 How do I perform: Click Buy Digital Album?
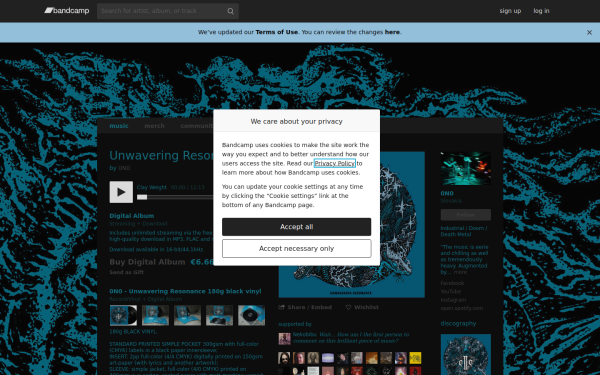point(147,262)
